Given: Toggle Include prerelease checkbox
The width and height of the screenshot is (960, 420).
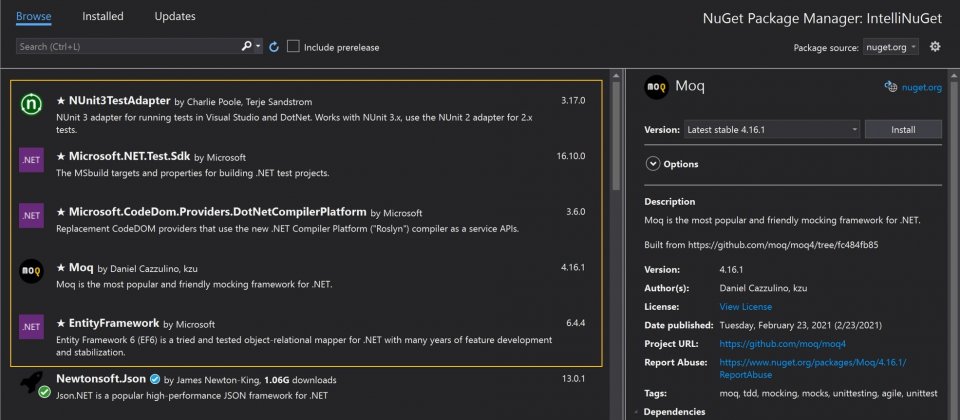Looking at the screenshot, I should [x=293, y=47].
